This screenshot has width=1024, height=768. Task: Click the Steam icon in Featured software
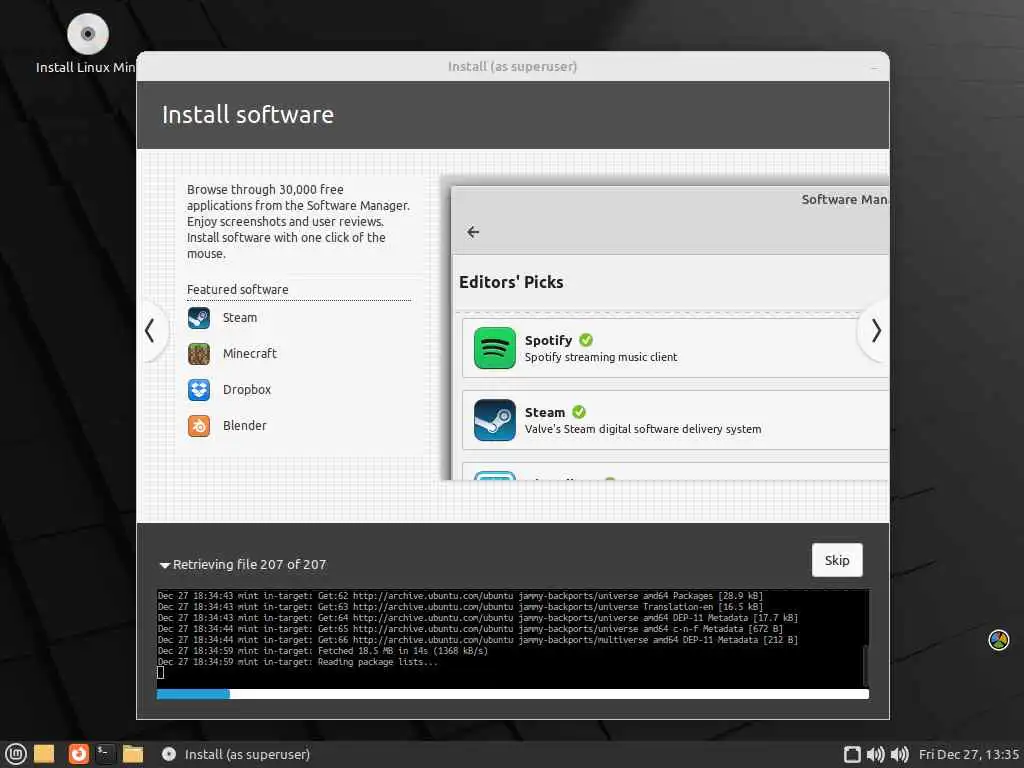[x=199, y=318]
